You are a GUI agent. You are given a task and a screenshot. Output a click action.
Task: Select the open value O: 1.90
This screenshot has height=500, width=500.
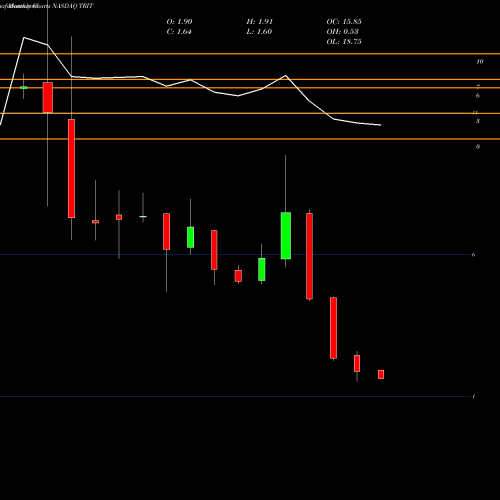(179, 22)
